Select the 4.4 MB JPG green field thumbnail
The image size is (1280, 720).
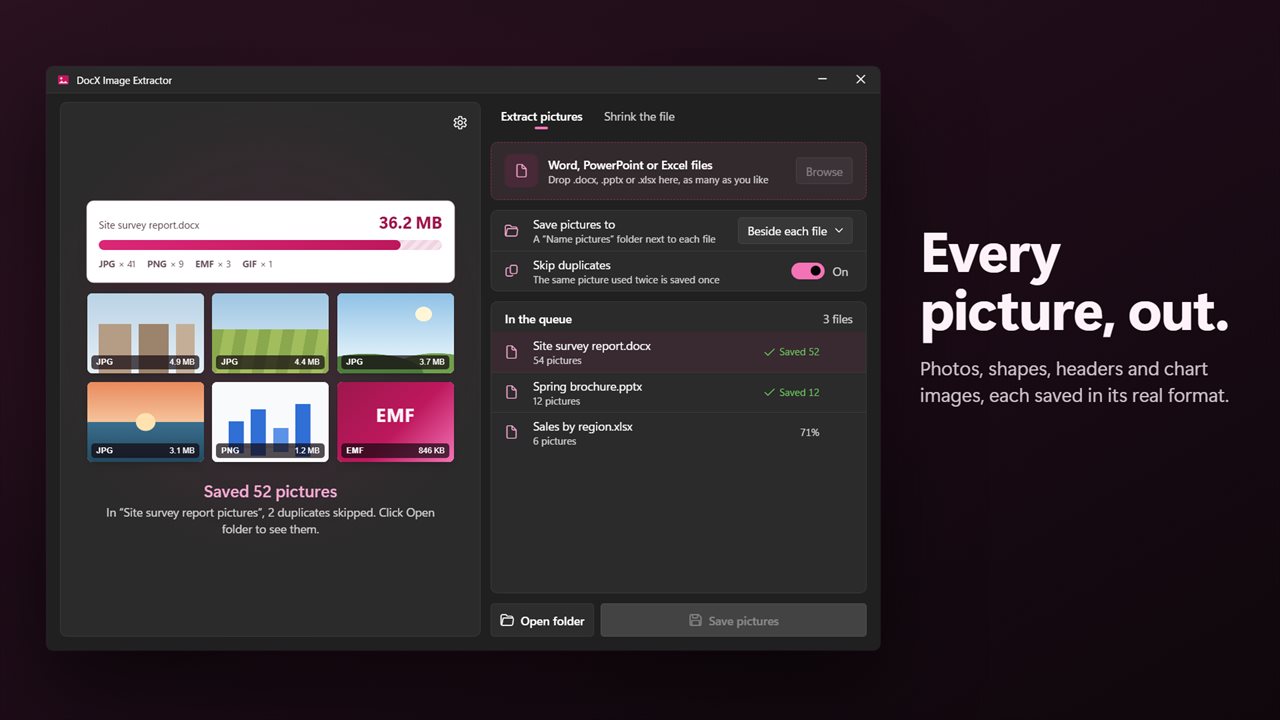click(270, 333)
